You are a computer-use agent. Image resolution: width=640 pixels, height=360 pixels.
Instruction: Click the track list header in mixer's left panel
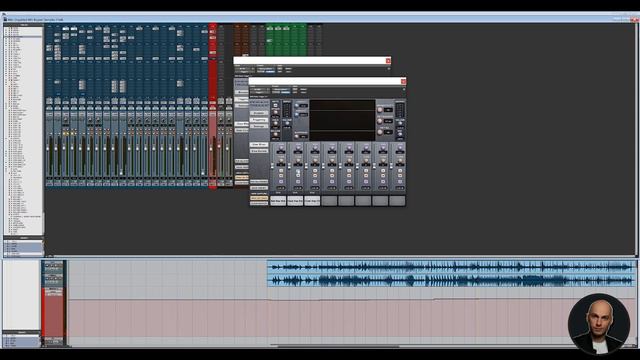[x=23, y=25]
